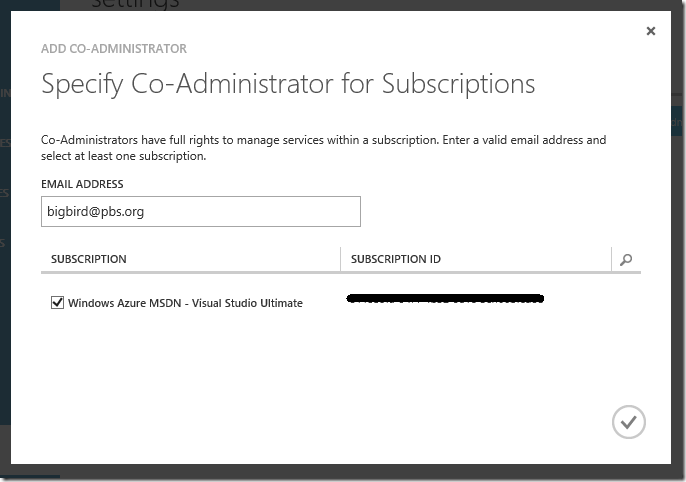Click into the Email Address input field
The height and width of the screenshot is (482, 686).
click(201, 212)
